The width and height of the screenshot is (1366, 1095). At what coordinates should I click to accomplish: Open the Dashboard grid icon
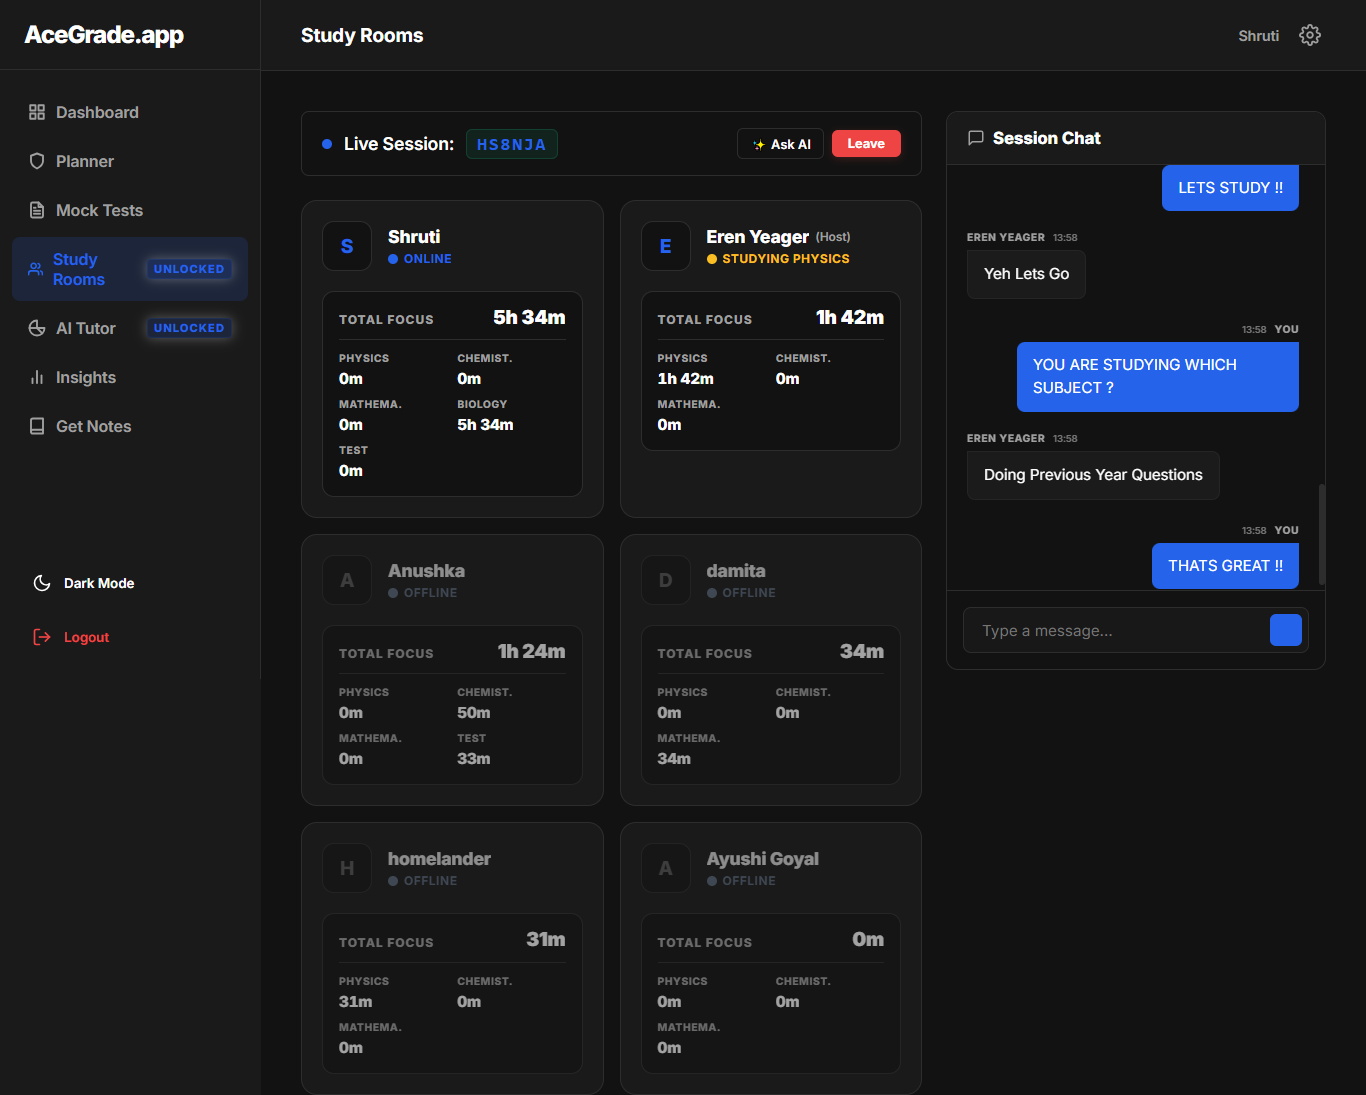point(37,112)
